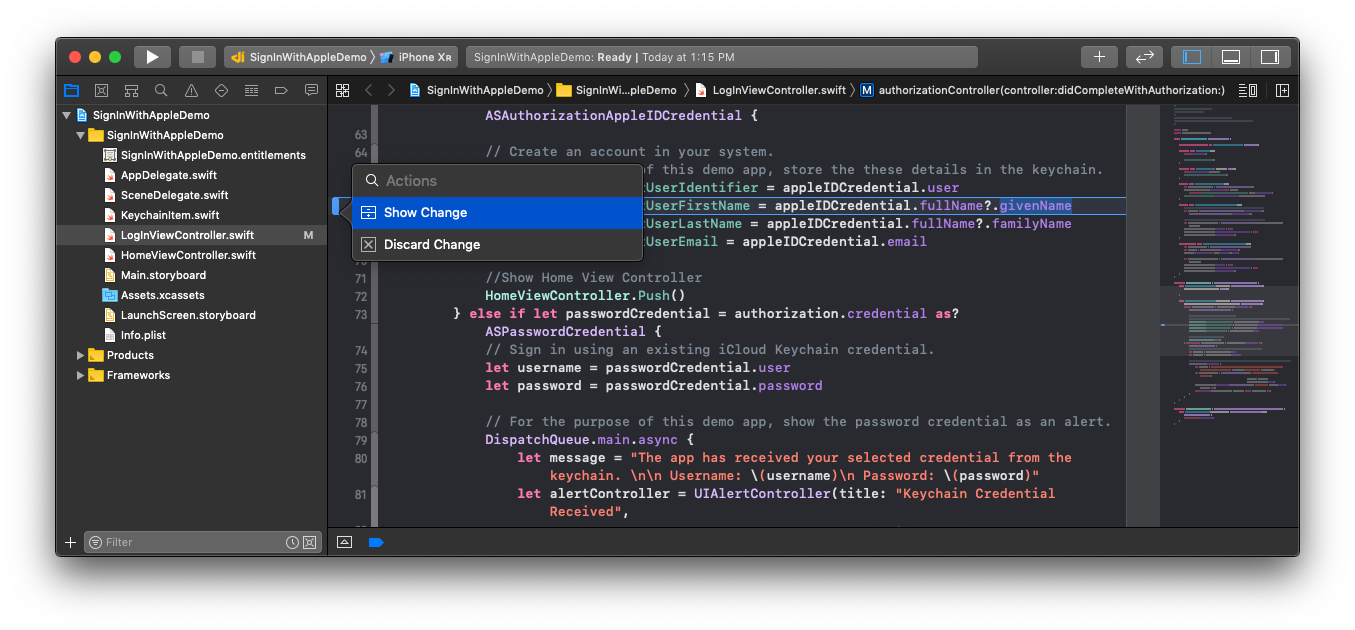Click the navigator Filter field

click(x=190, y=542)
